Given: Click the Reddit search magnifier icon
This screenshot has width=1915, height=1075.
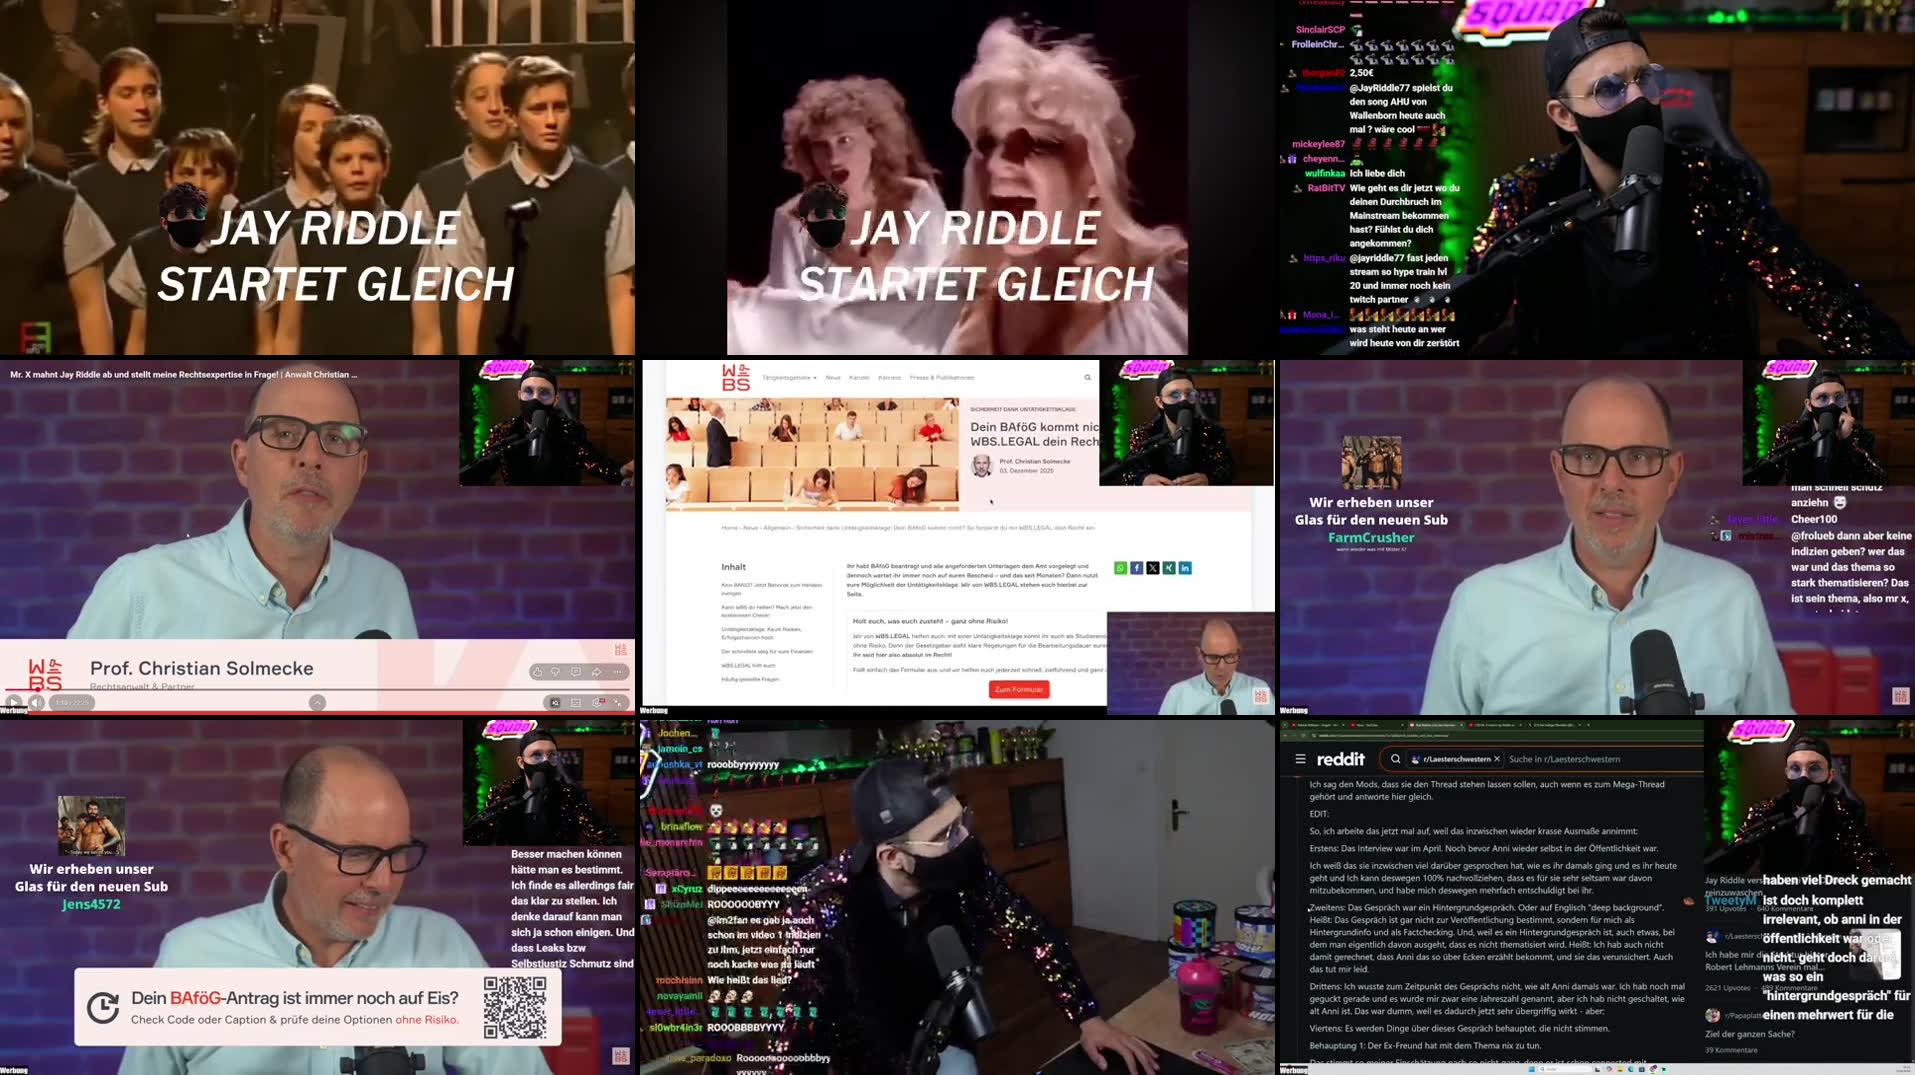Looking at the screenshot, I should click(x=1395, y=759).
